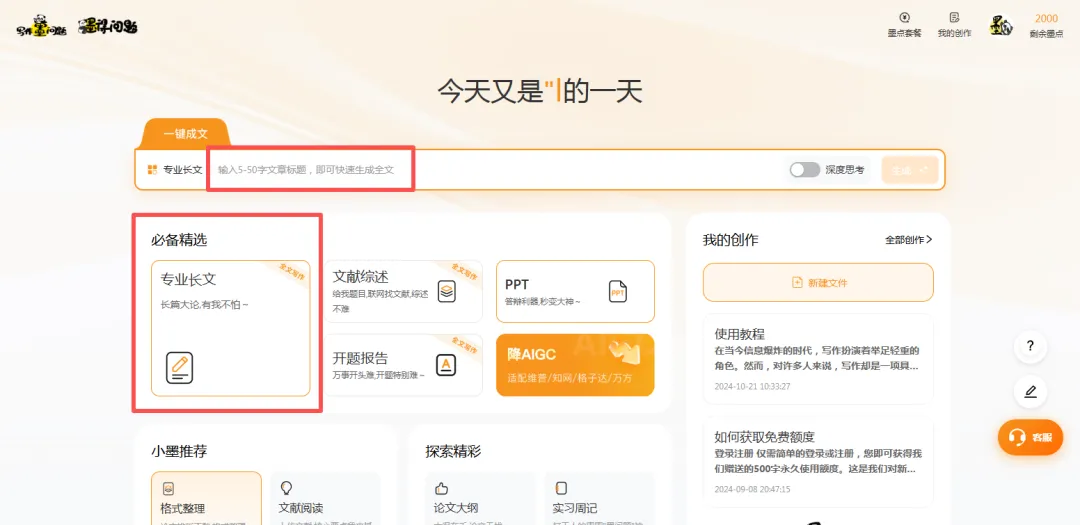Select the 一键成文 tab
This screenshot has width=1080, height=525.
pos(185,134)
